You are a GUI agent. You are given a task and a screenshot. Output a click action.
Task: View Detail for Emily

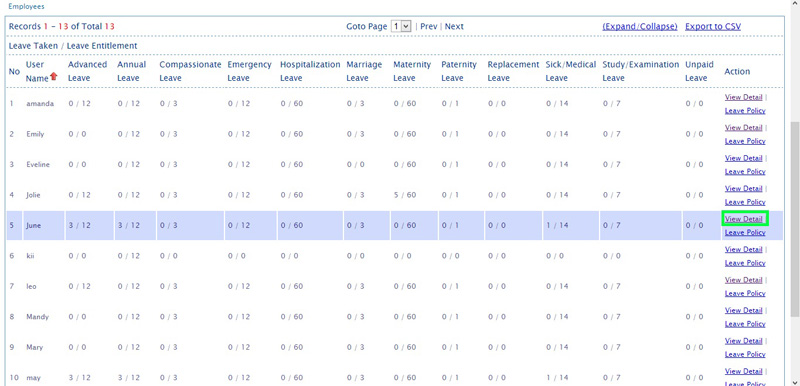click(x=743, y=127)
